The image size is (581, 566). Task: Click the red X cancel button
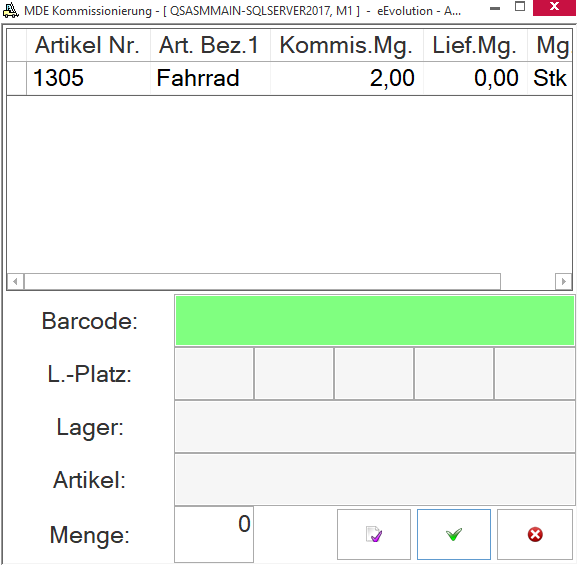[x=535, y=534]
